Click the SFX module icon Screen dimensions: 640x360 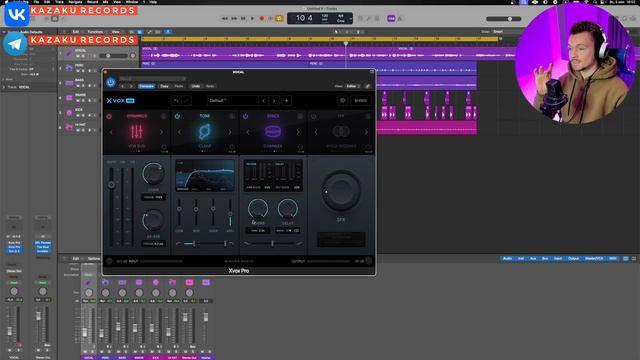(x=341, y=131)
